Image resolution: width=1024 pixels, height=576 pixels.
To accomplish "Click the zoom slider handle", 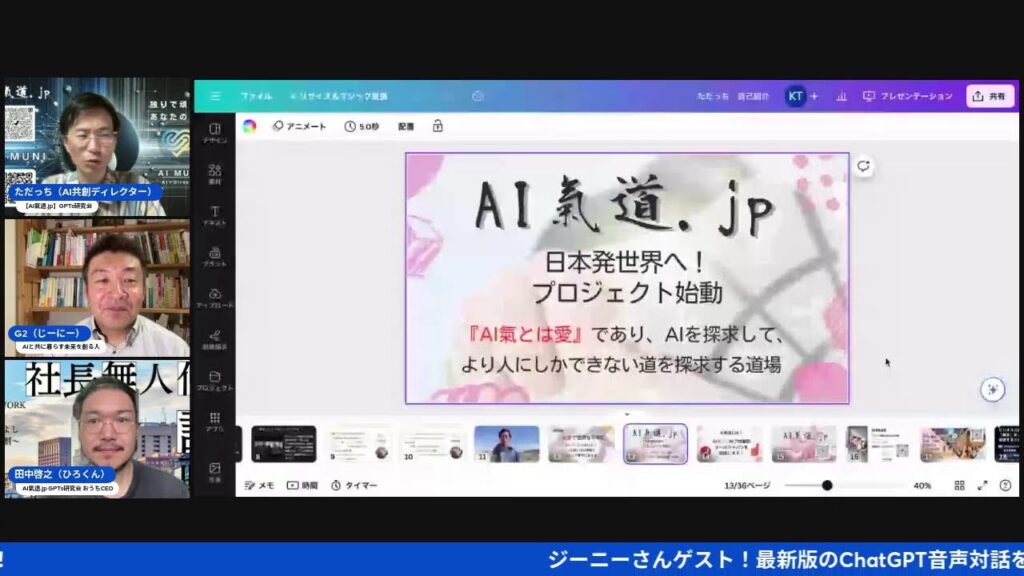I will [827, 485].
